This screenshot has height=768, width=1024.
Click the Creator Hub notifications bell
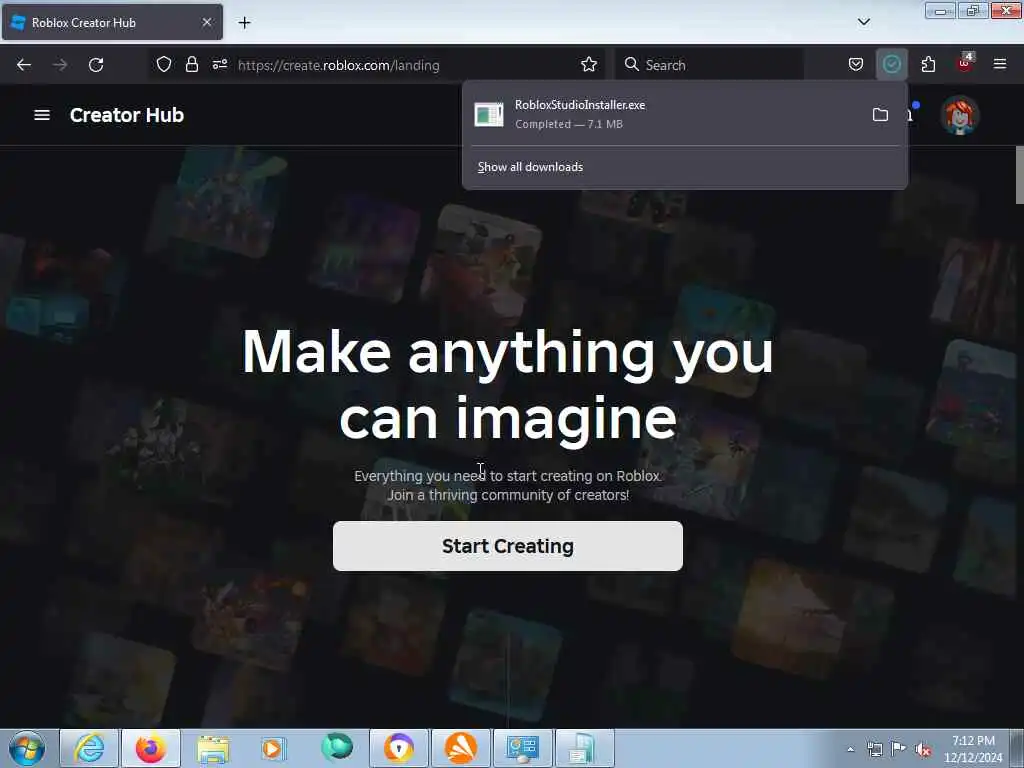point(912,114)
